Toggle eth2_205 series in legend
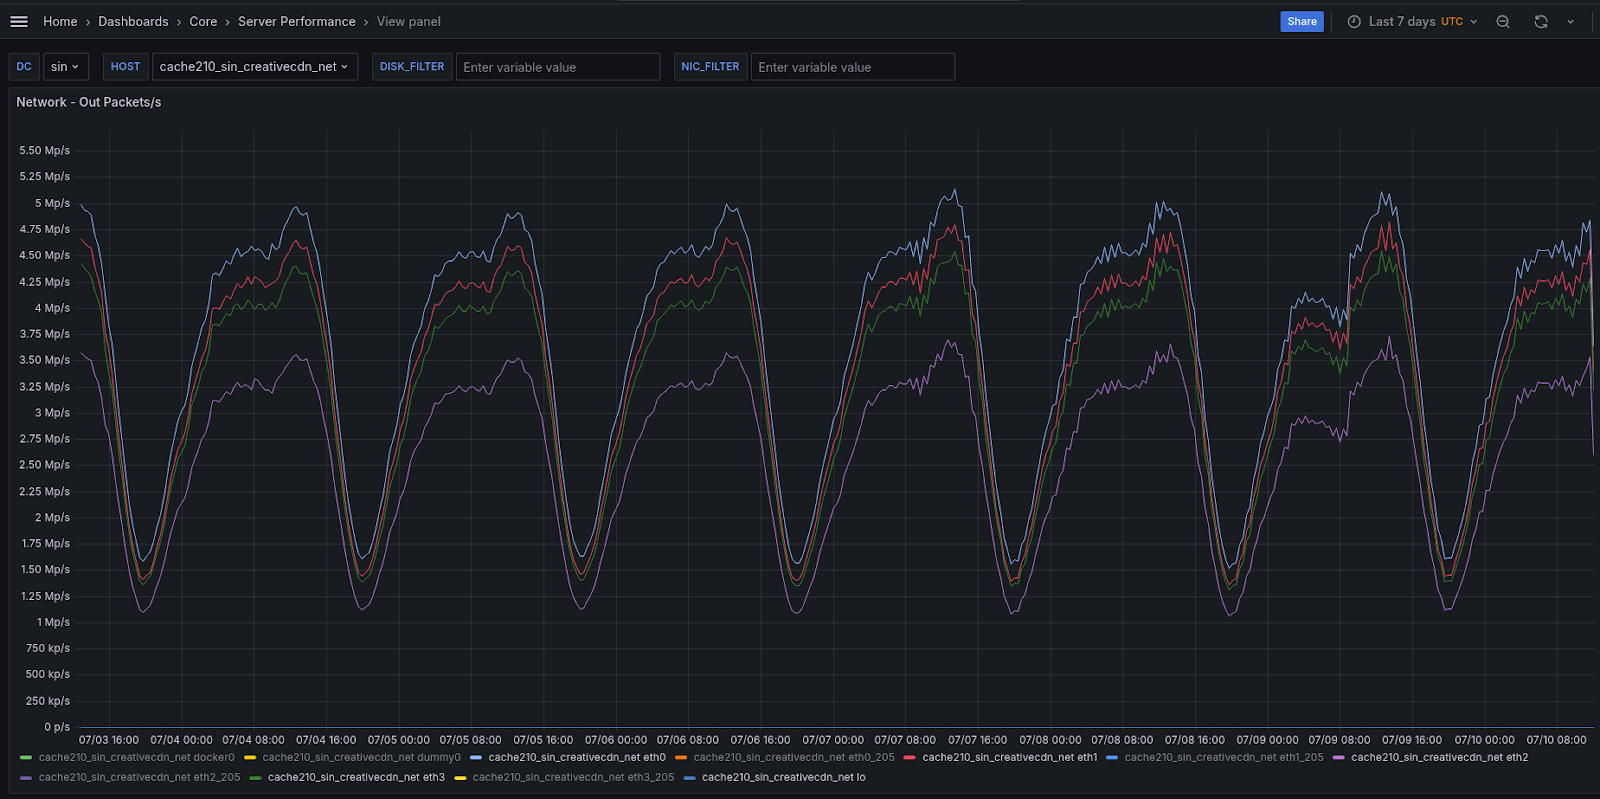1600x799 pixels. point(140,777)
